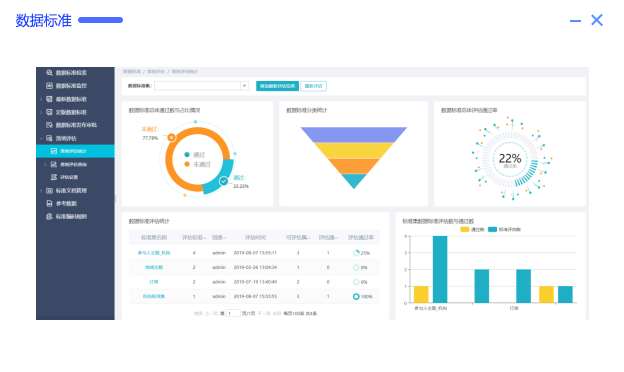Click the 数据标准检索 search icon in the sidebar
Viewport: 624px width, 372px height.
point(49,72)
